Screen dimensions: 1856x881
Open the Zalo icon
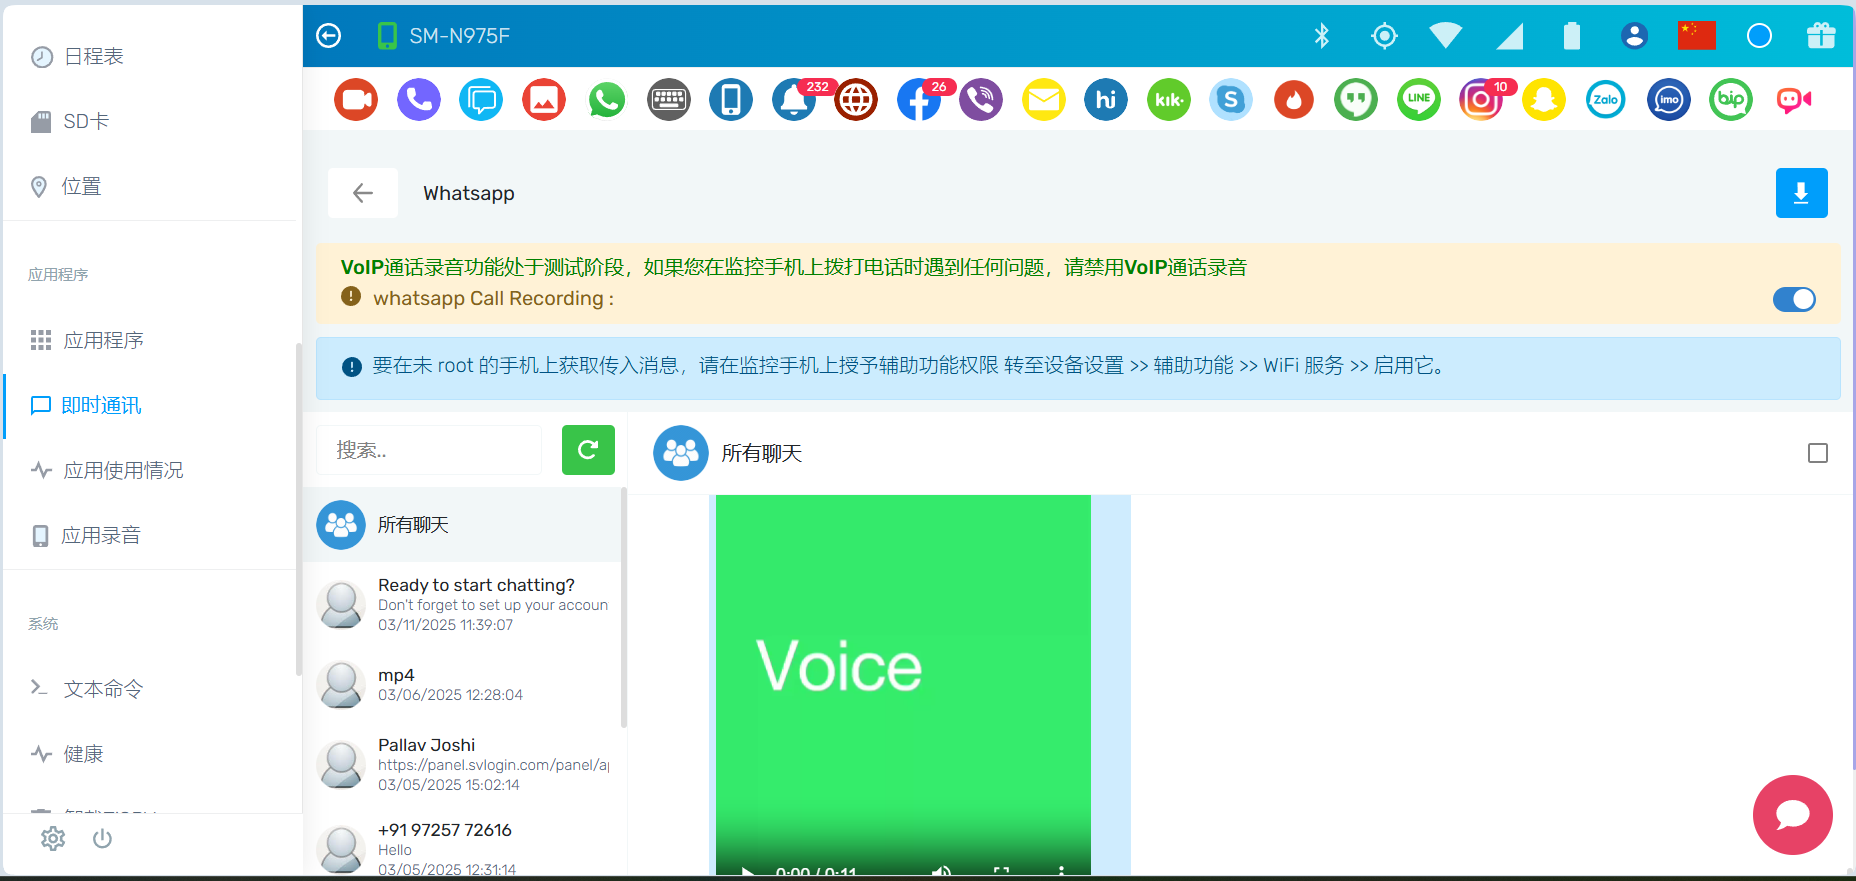pos(1606,99)
